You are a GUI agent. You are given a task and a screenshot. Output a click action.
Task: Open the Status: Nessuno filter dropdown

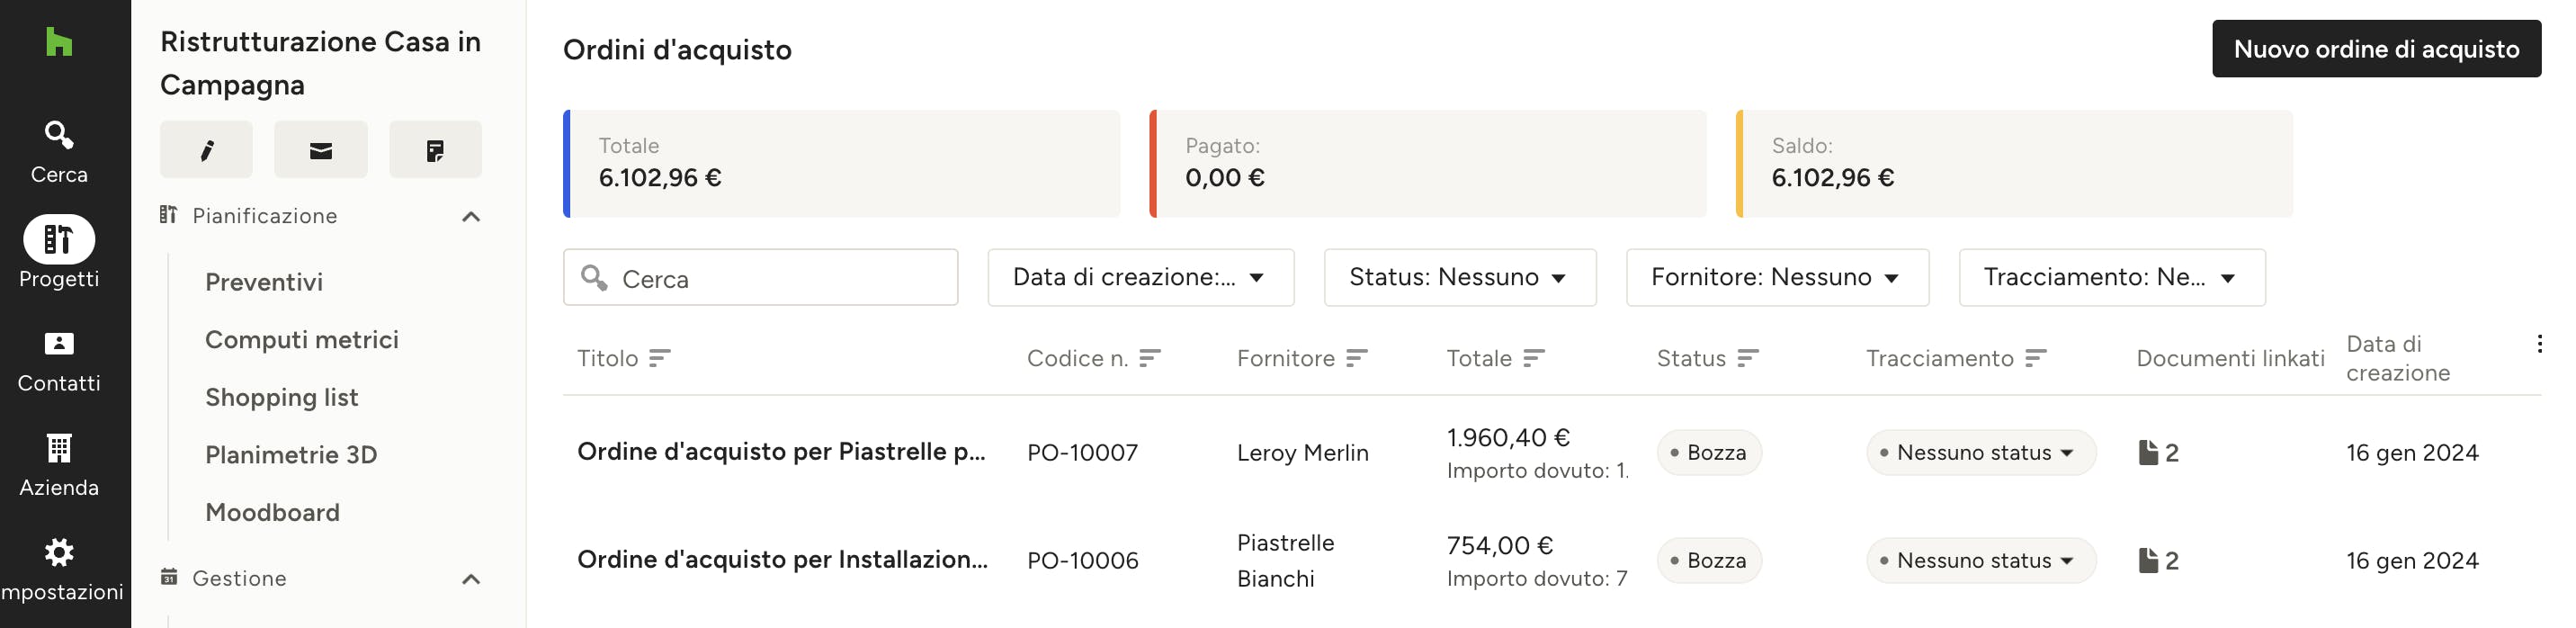click(1459, 278)
